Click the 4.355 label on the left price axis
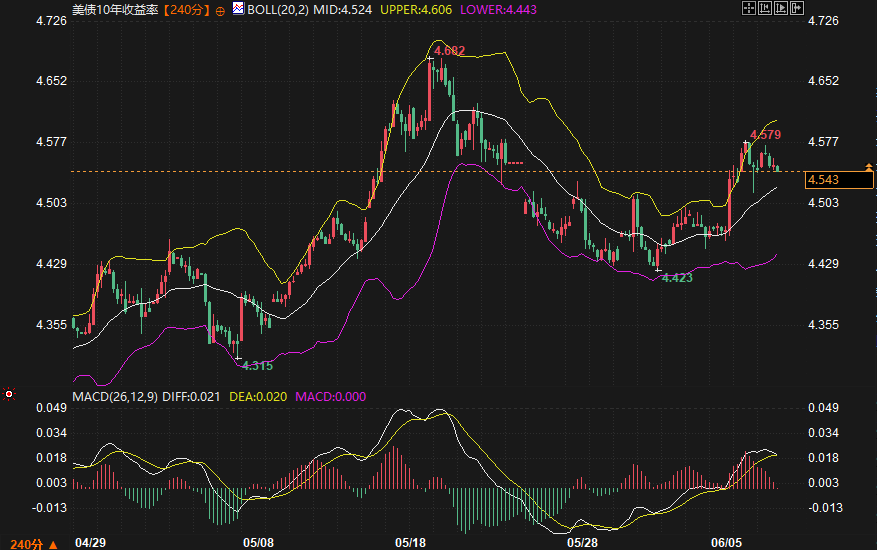This screenshot has height=550, width=877. click(x=51, y=325)
